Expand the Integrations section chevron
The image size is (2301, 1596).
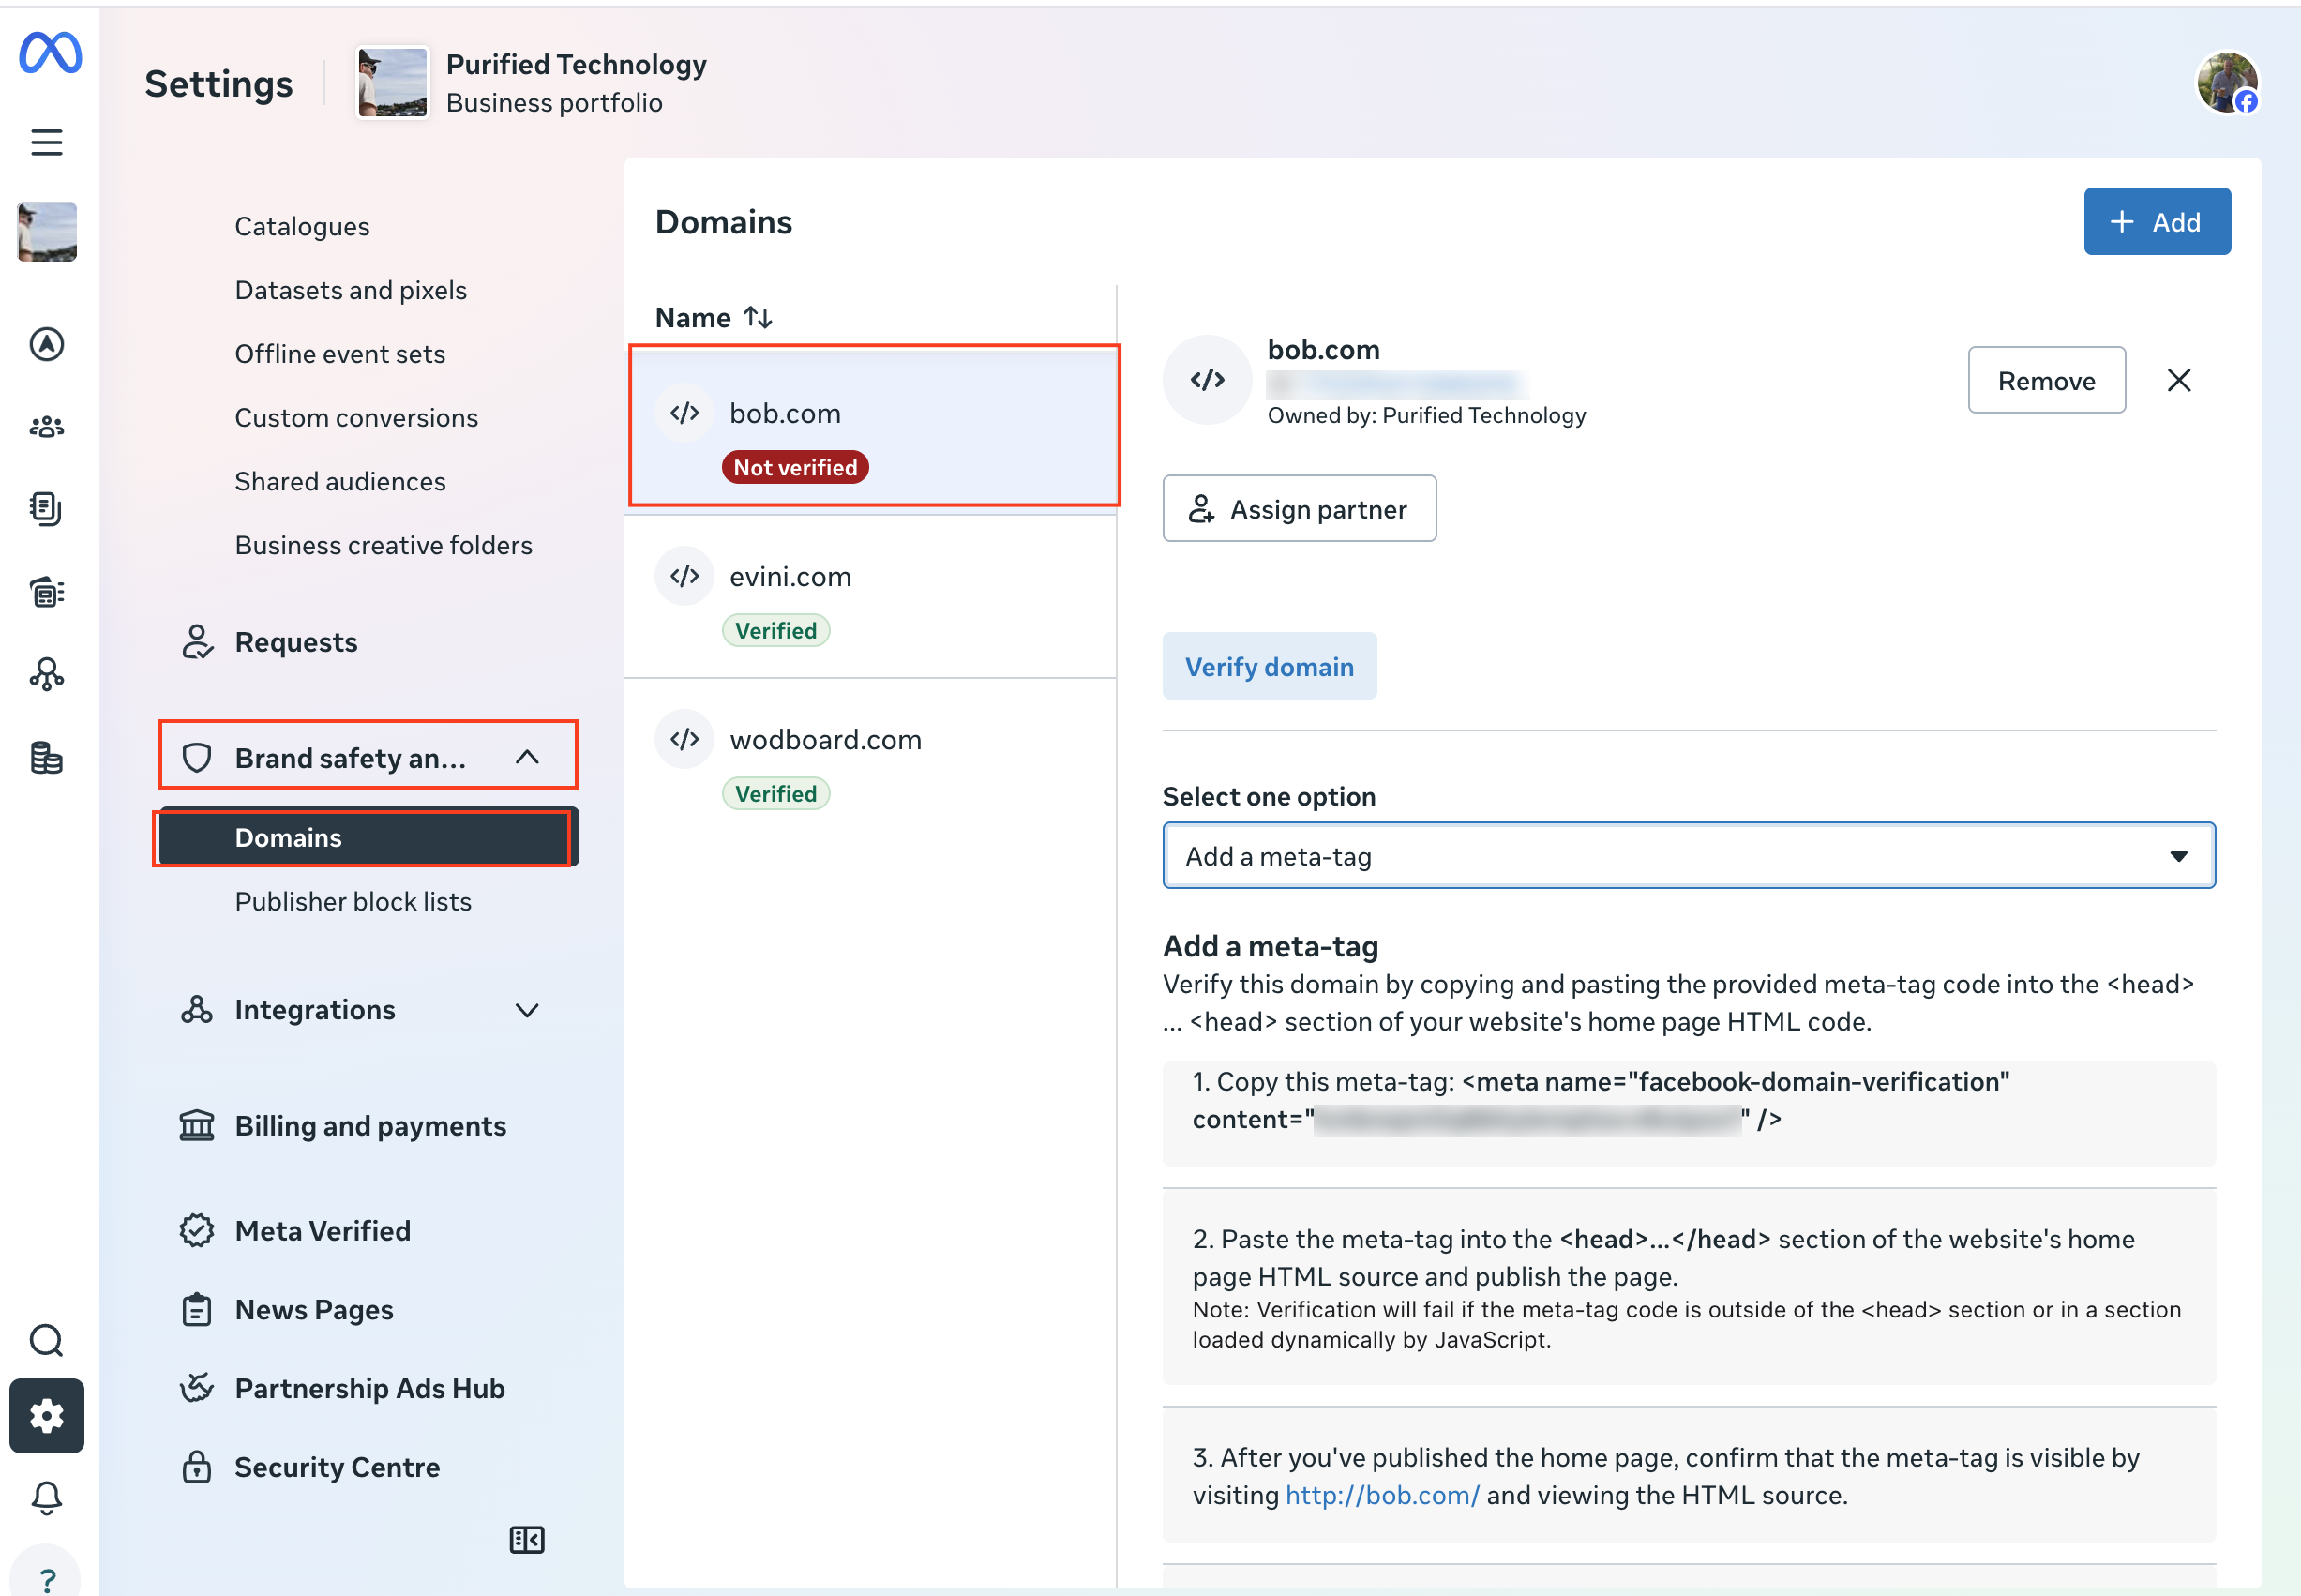527,1010
